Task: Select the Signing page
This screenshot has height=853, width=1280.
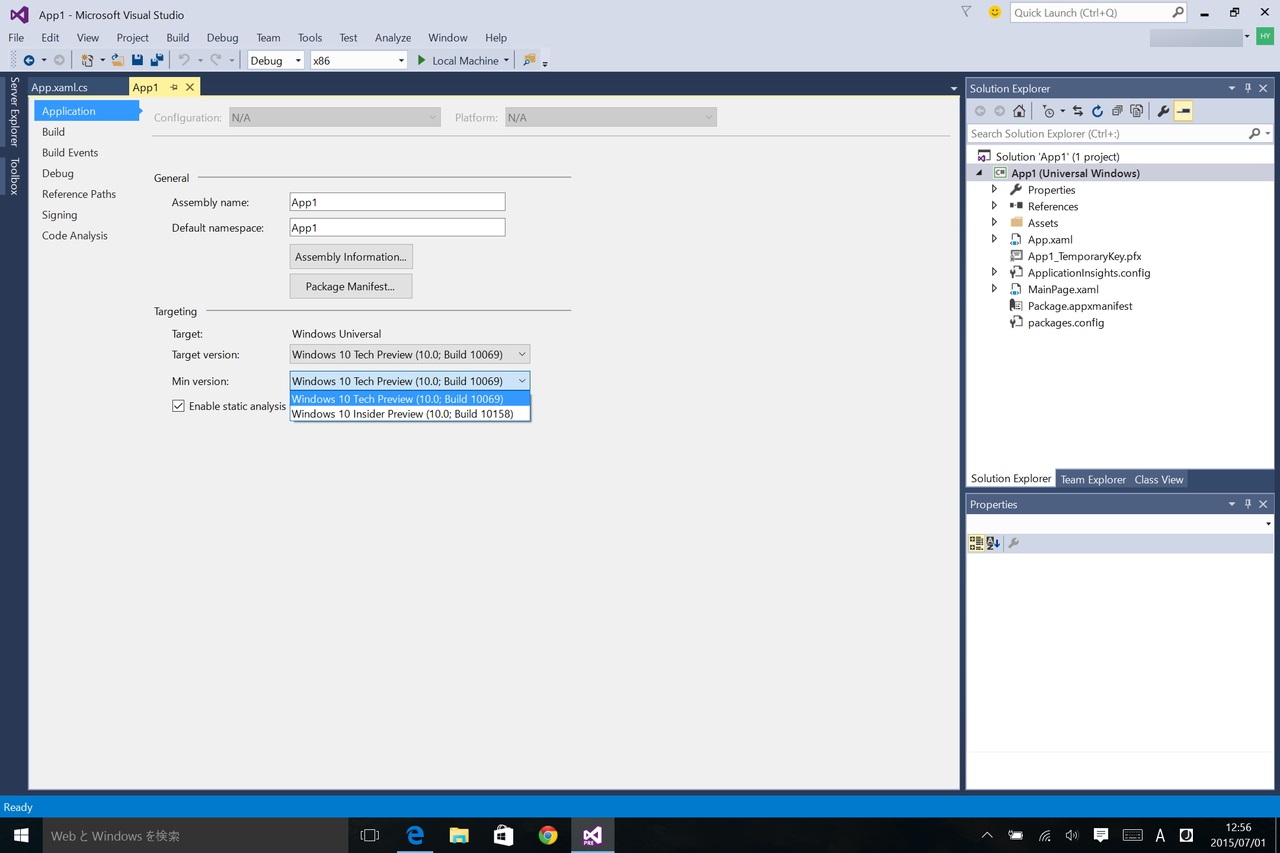Action: coord(60,215)
